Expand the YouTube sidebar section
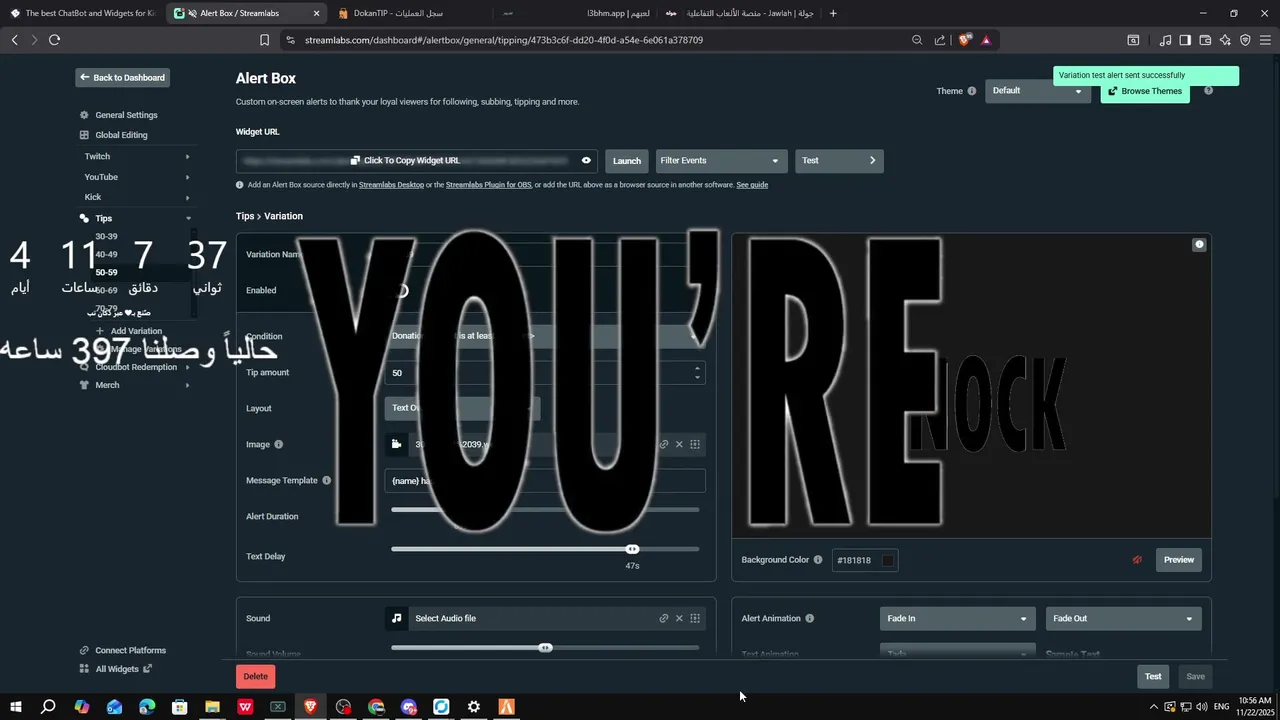The height and width of the screenshot is (720, 1280). point(187,177)
